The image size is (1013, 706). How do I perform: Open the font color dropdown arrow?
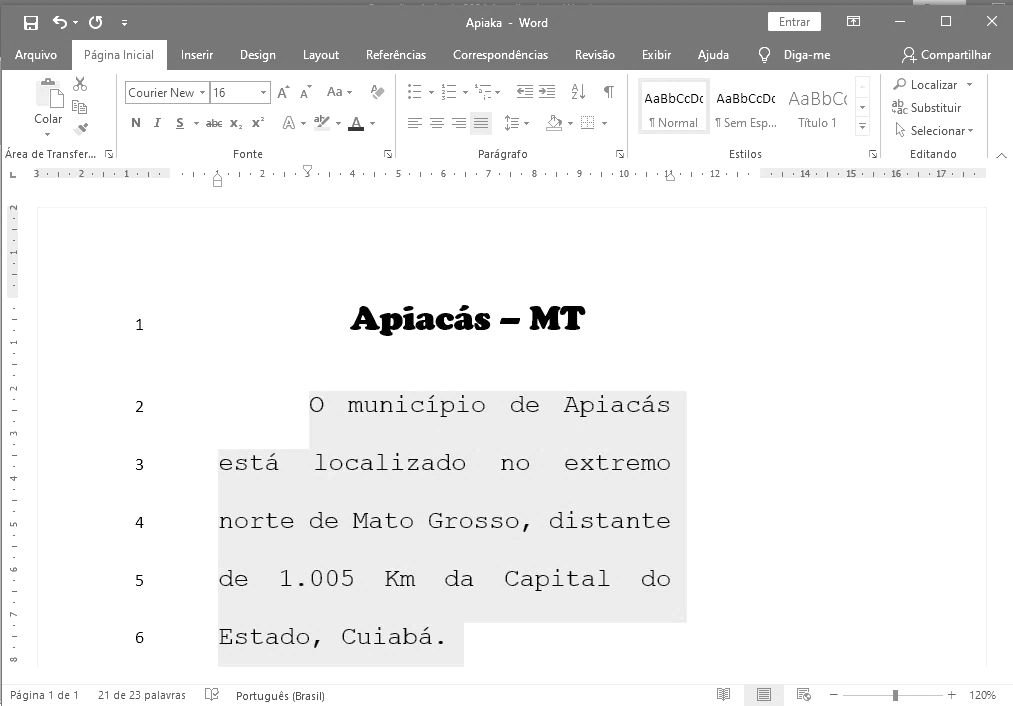(373, 123)
